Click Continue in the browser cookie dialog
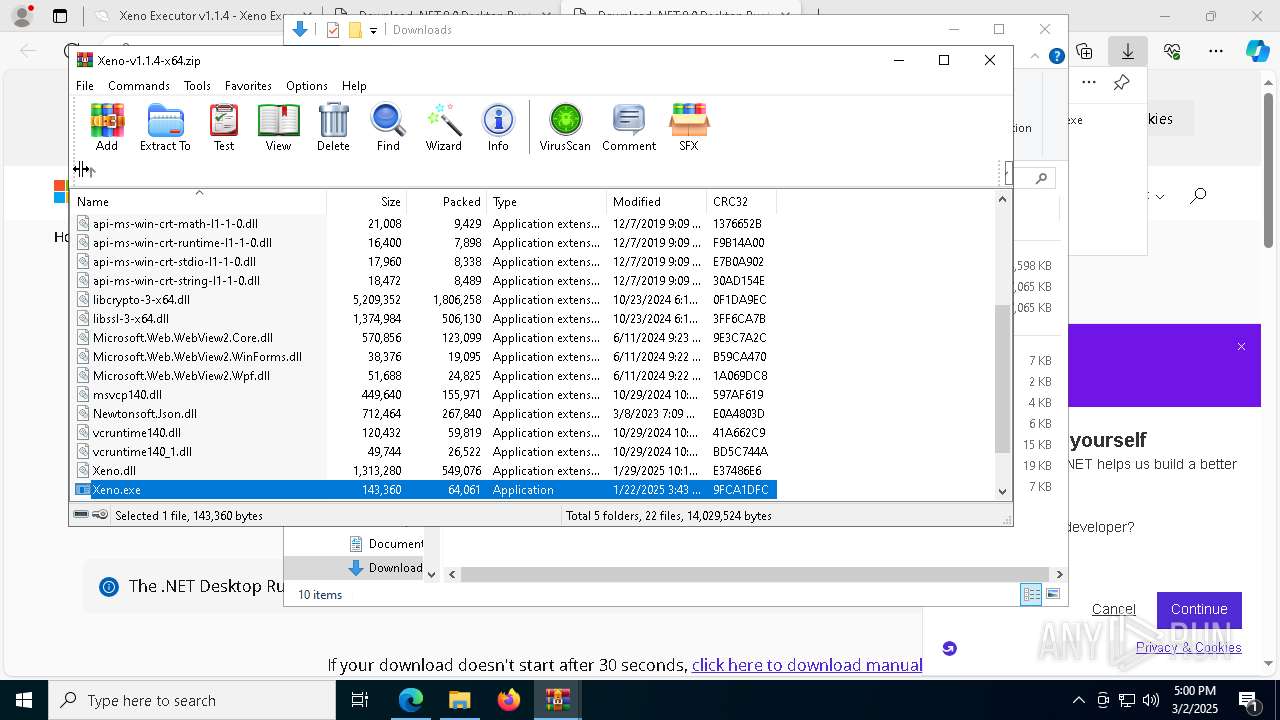1280x720 pixels. [x=1199, y=609]
